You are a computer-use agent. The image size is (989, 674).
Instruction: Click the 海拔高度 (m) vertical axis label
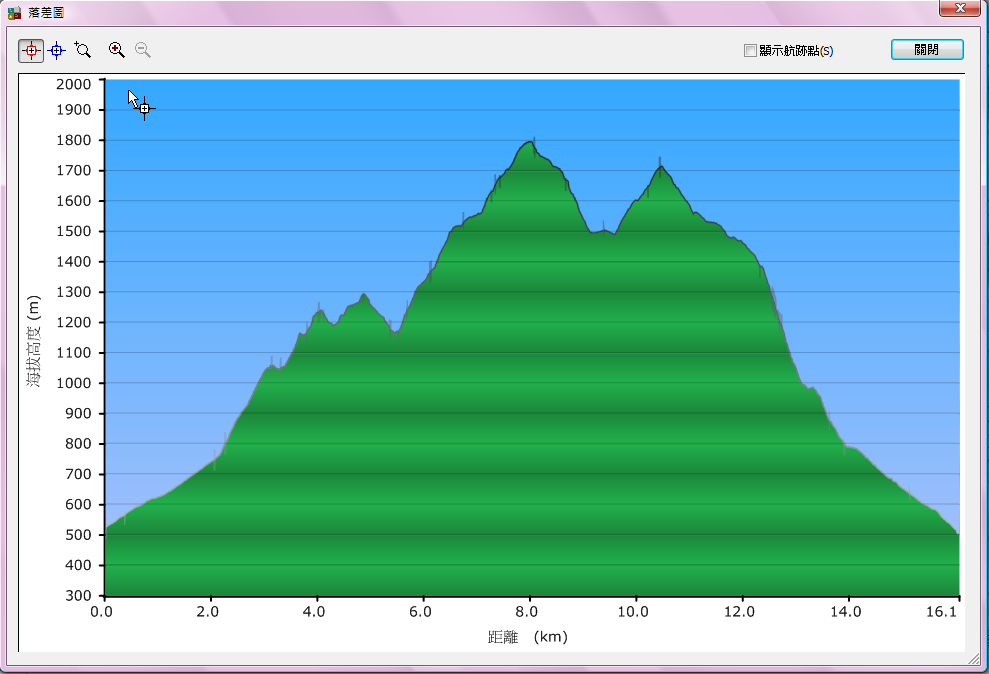pyautogui.click(x=35, y=342)
